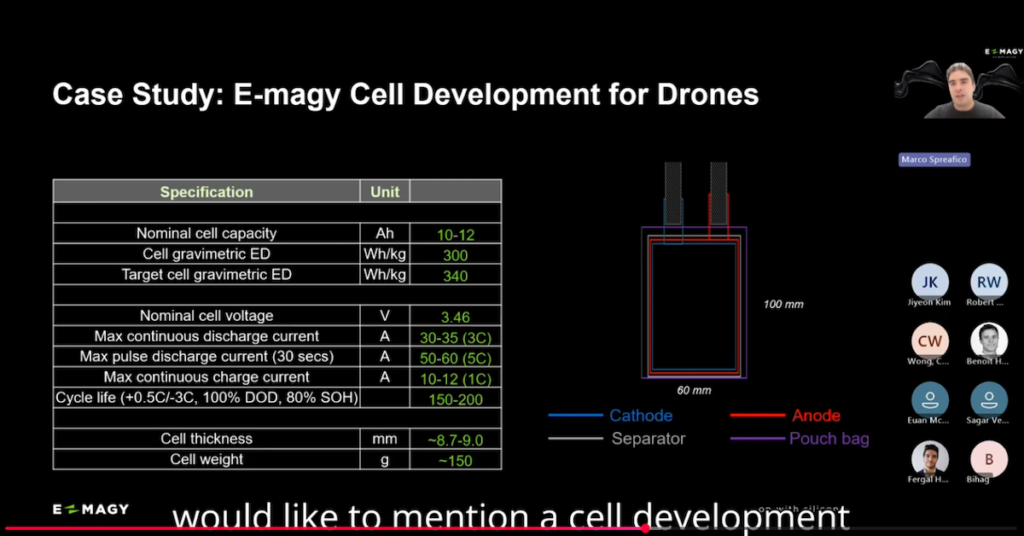The width and height of the screenshot is (1024, 536).
Task: Click Marco Spreafico speaker video thumbnail
Action: (958, 84)
